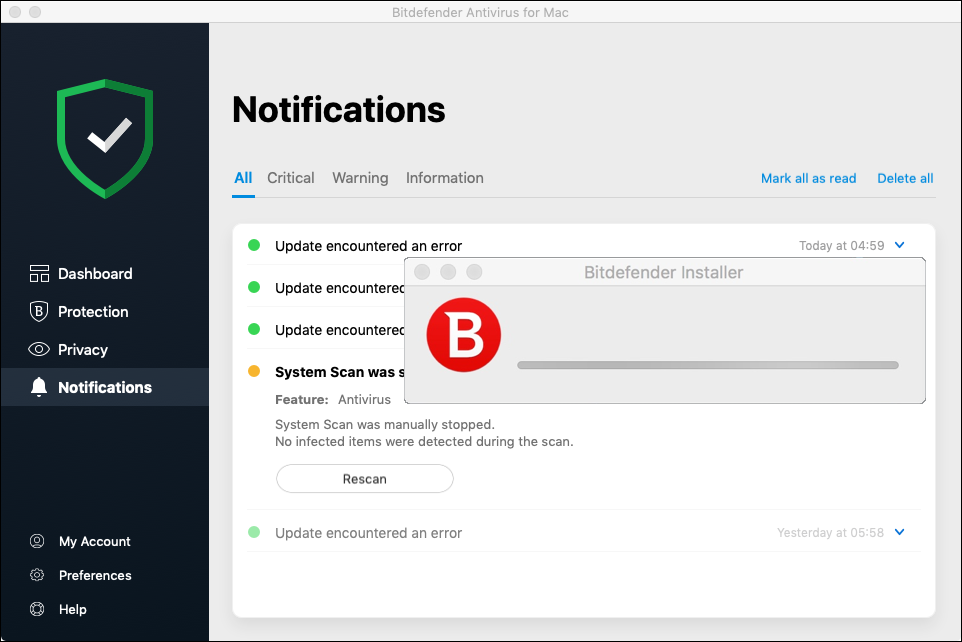Select Notifications label in the sidebar
The image size is (962, 642).
pos(105,387)
